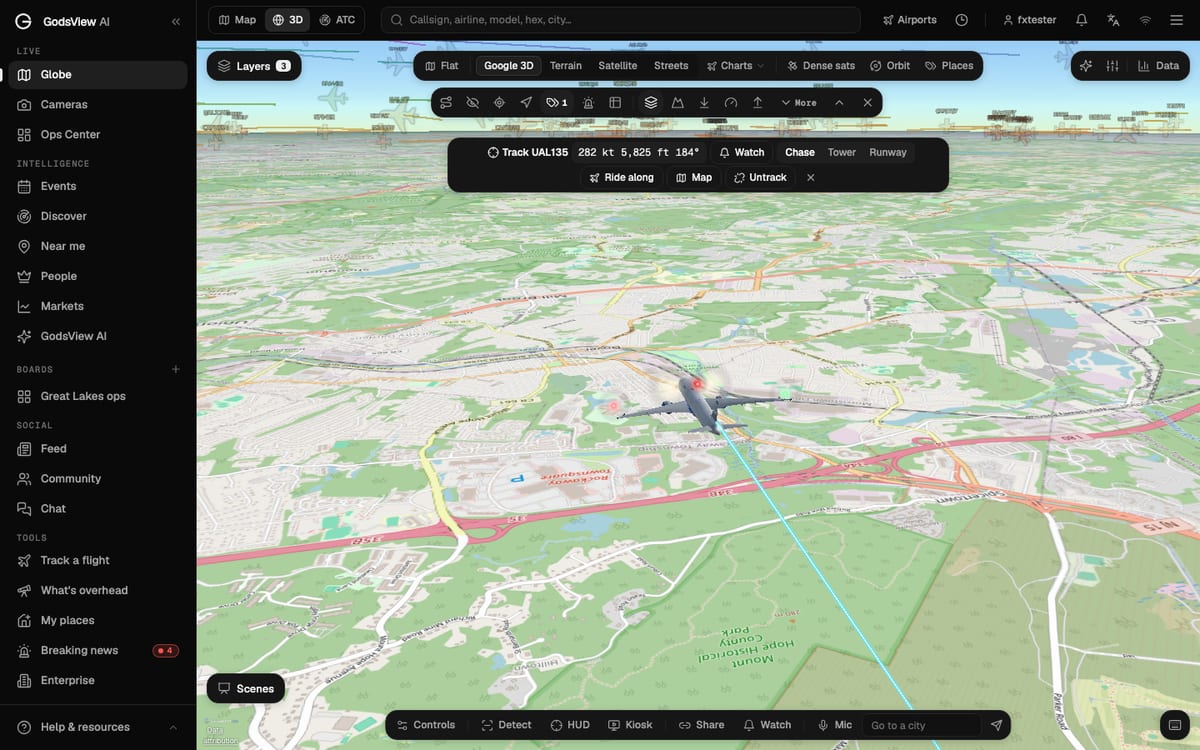Click the crossed-out eye hide icon
Screen dimensions: 1200x750
click(x=473, y=102)
